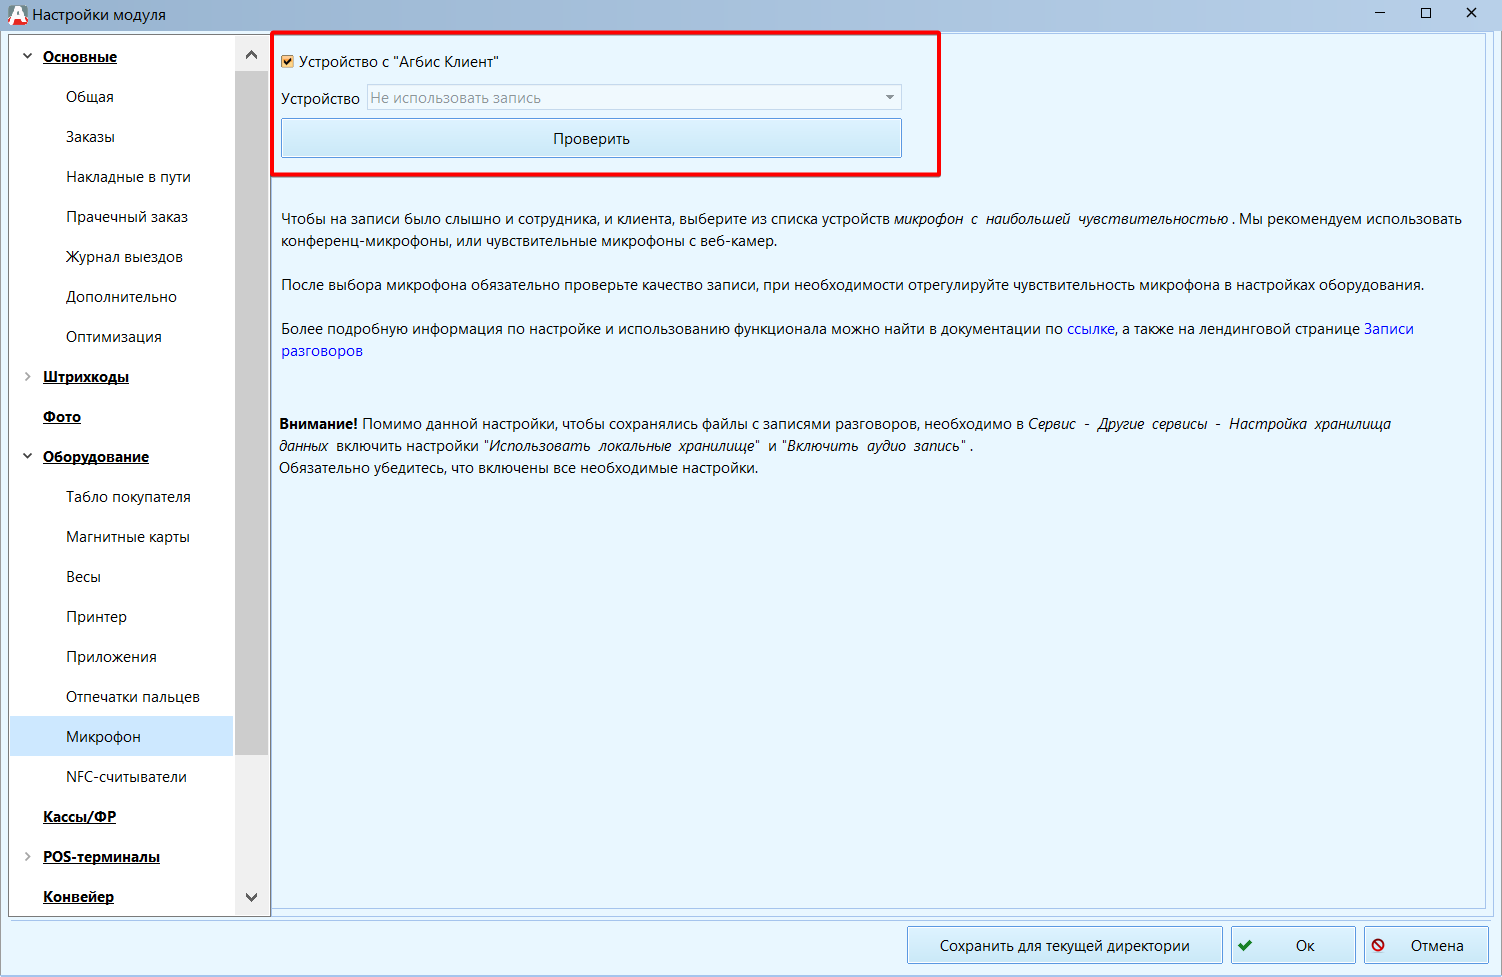Open the Кассы/ФР section
Image resolution: width=1502 pixels, height=977 pixels.
pos(79,817)
